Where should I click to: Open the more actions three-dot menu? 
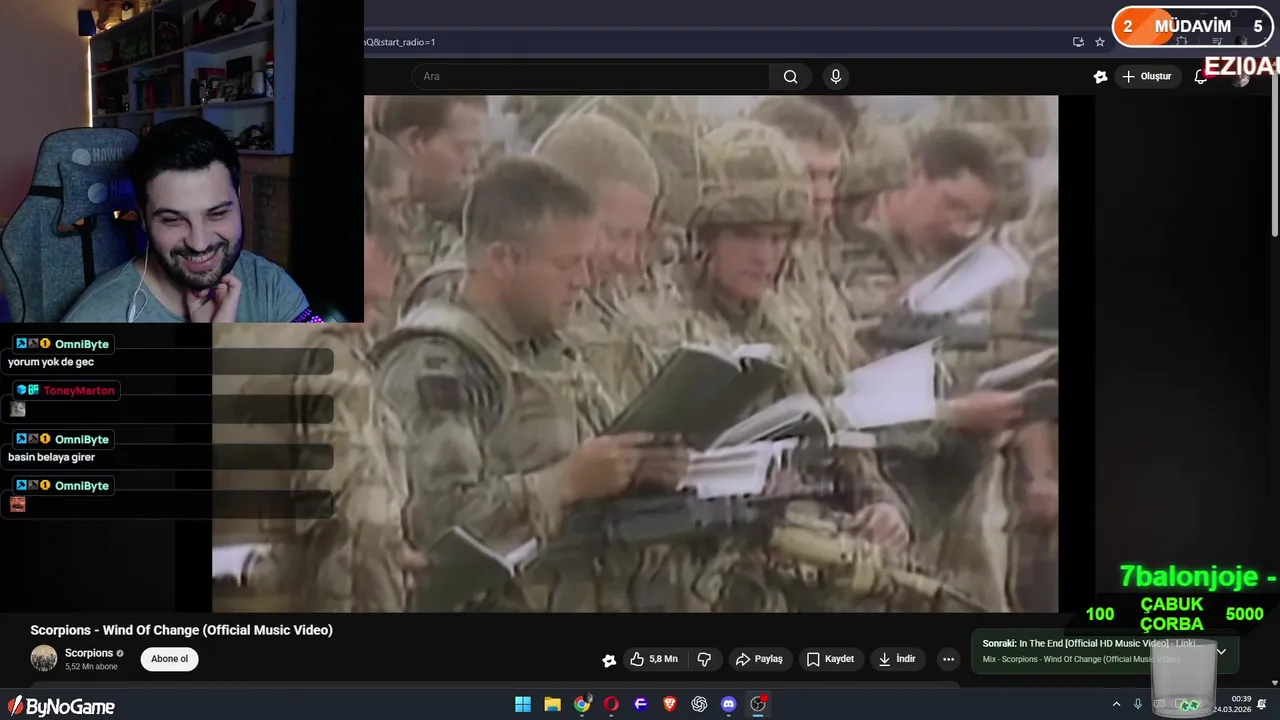pos(948,659)
